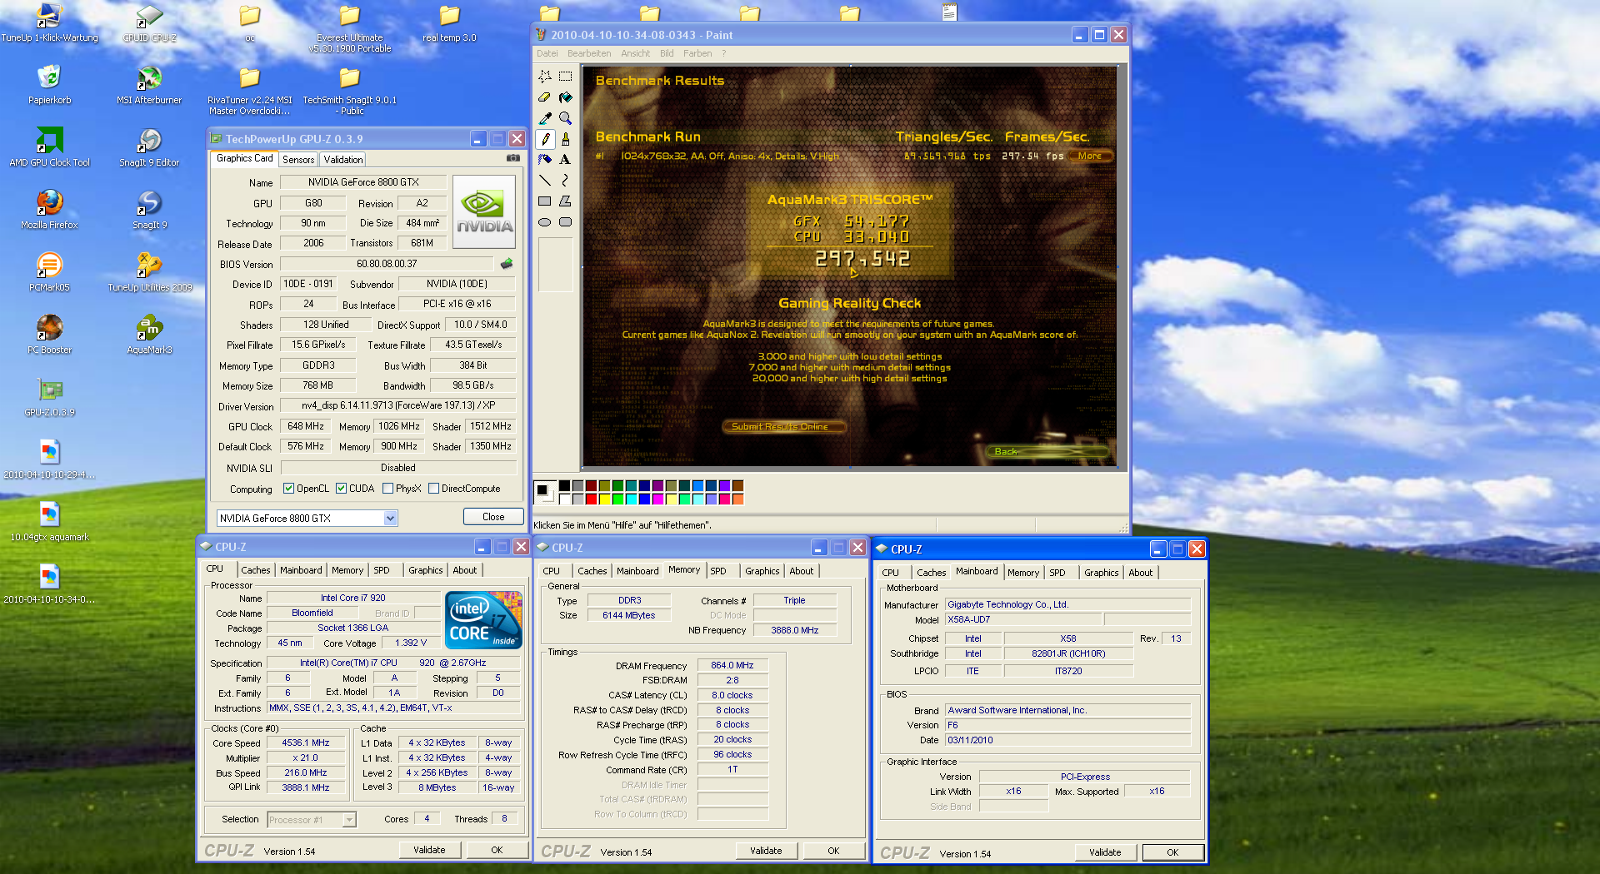Select the CPUID CPU-Z desktop shortcut
The height and width of the screenshot is (874, 1600).
point(149,23)
